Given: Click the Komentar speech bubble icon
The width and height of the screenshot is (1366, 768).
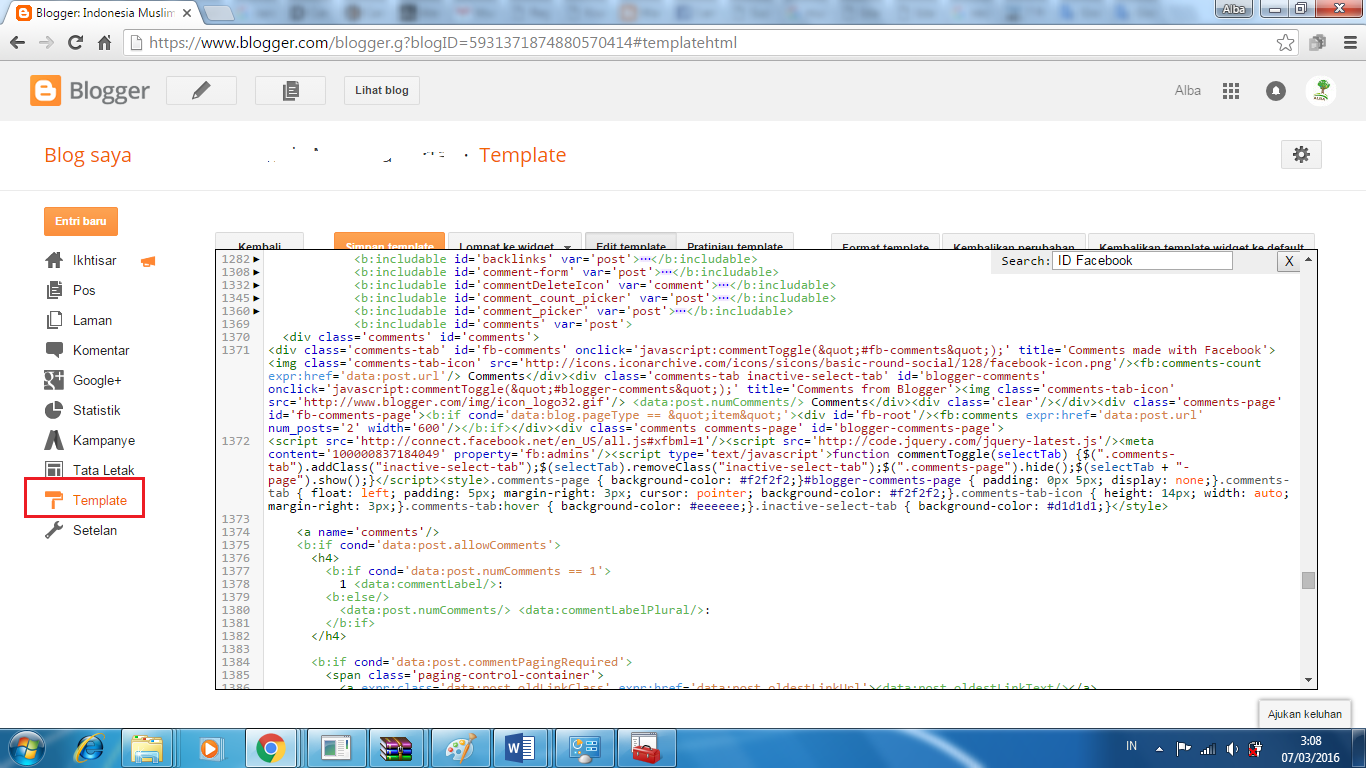Looking at the screenshot, I should [54, 350].
